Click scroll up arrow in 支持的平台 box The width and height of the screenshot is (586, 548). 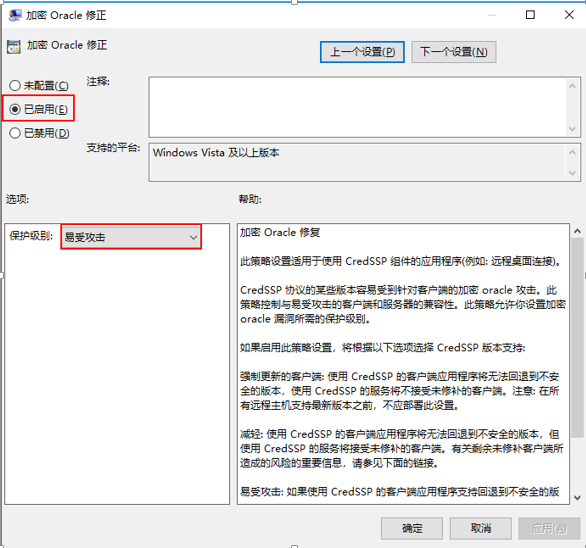pos(572,152)
